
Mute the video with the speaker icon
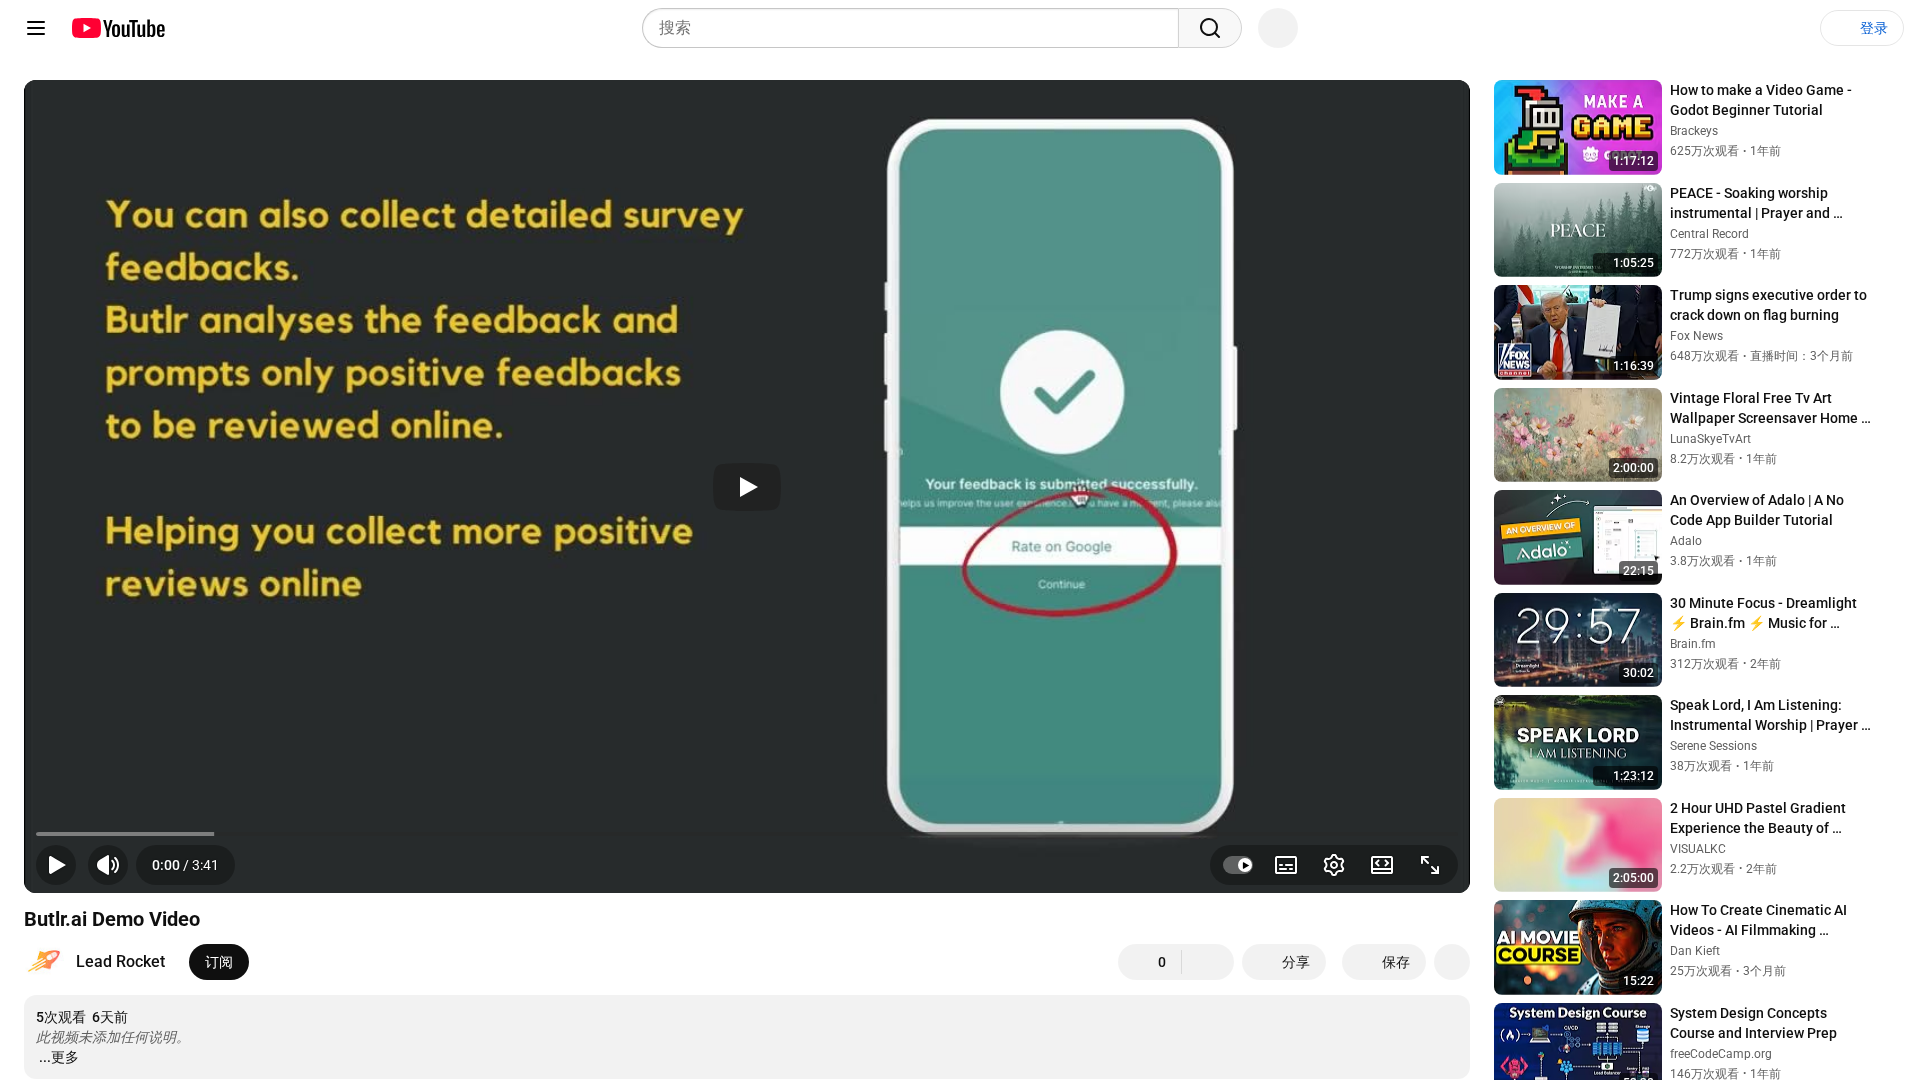(108, 865)
